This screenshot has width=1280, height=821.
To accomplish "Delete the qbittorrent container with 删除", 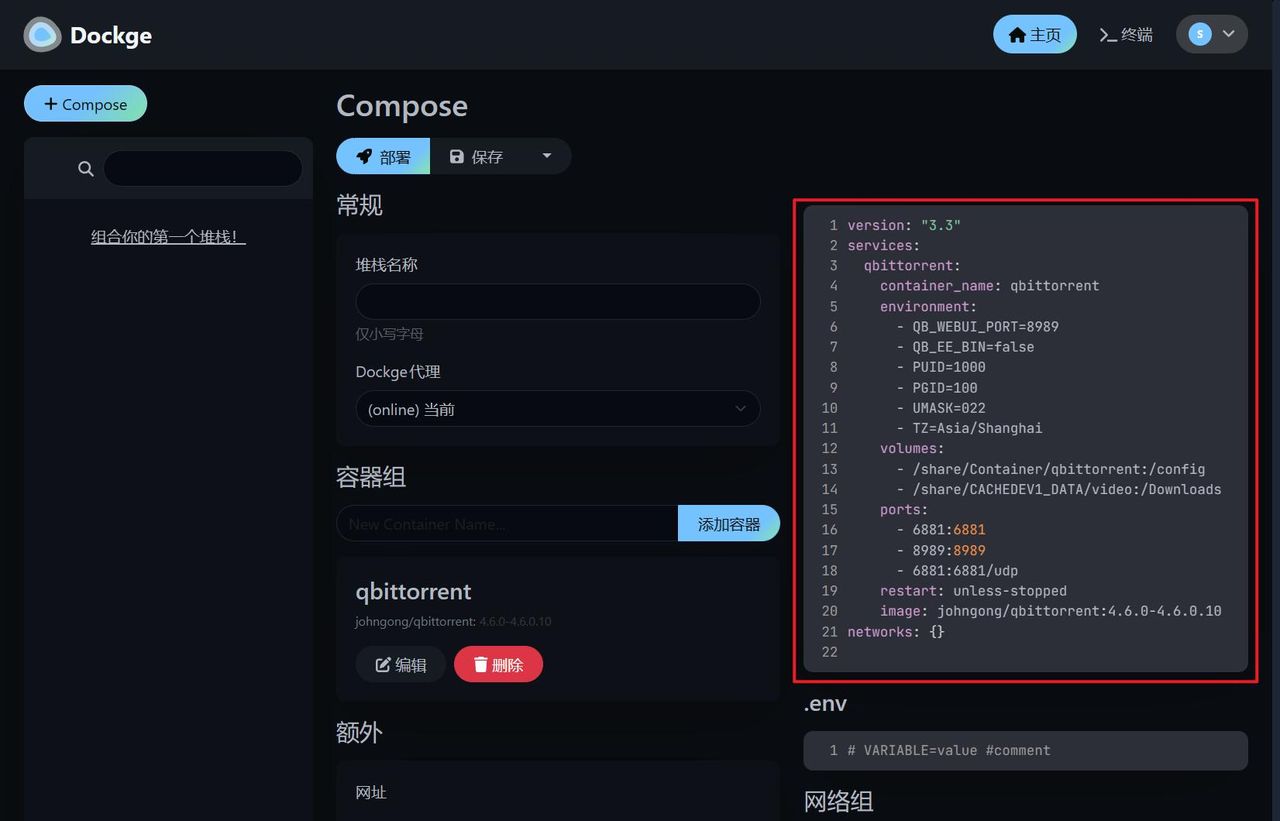I will pos(498,664).
